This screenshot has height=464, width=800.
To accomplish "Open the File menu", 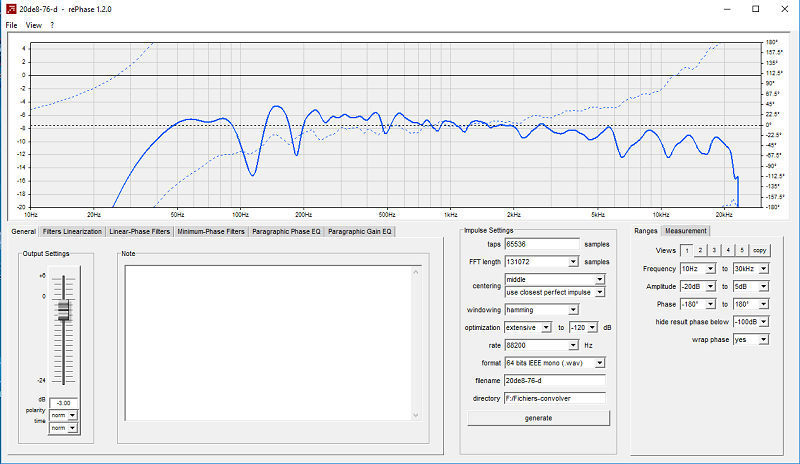I will [11, 25].
